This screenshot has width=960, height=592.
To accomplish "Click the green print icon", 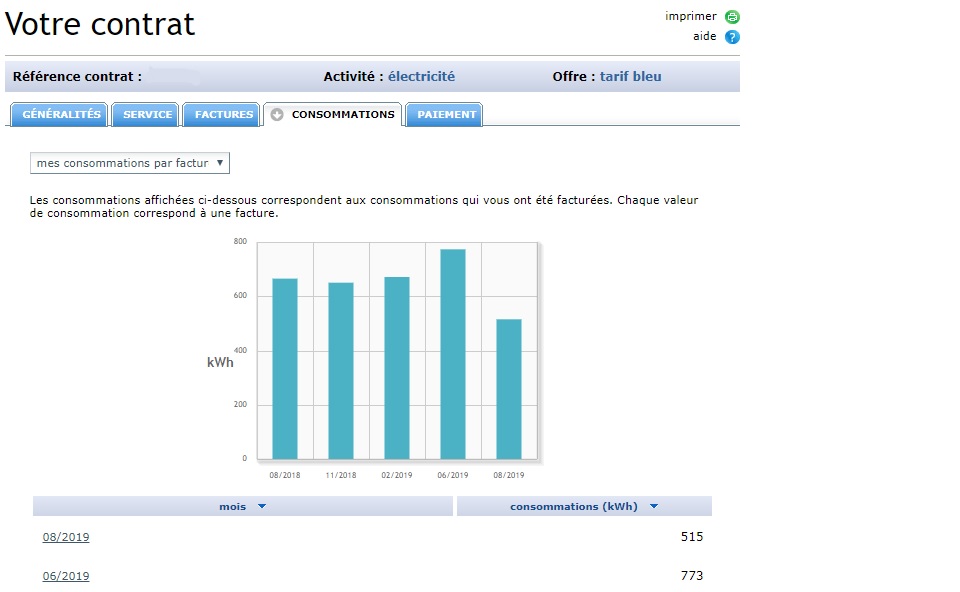I will (x=732, y=17).
